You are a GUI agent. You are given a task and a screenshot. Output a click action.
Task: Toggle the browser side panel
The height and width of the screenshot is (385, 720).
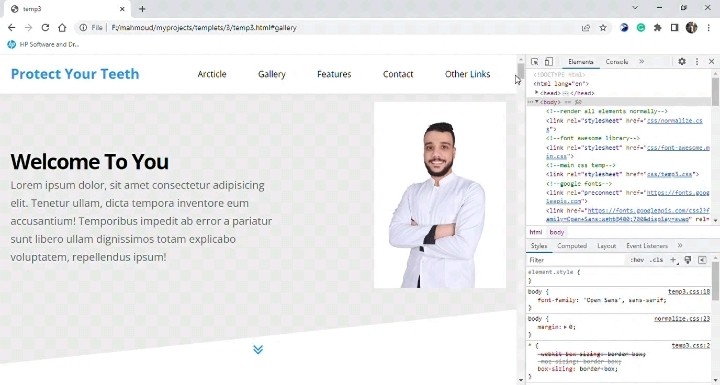click(675, 28)
